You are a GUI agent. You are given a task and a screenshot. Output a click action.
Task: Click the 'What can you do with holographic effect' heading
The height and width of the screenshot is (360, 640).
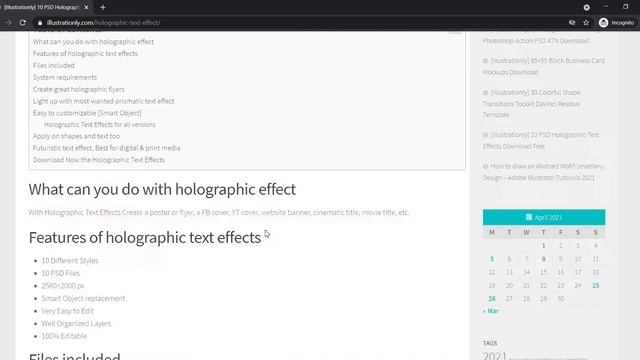pyautogui.click(x=162, y=189)
